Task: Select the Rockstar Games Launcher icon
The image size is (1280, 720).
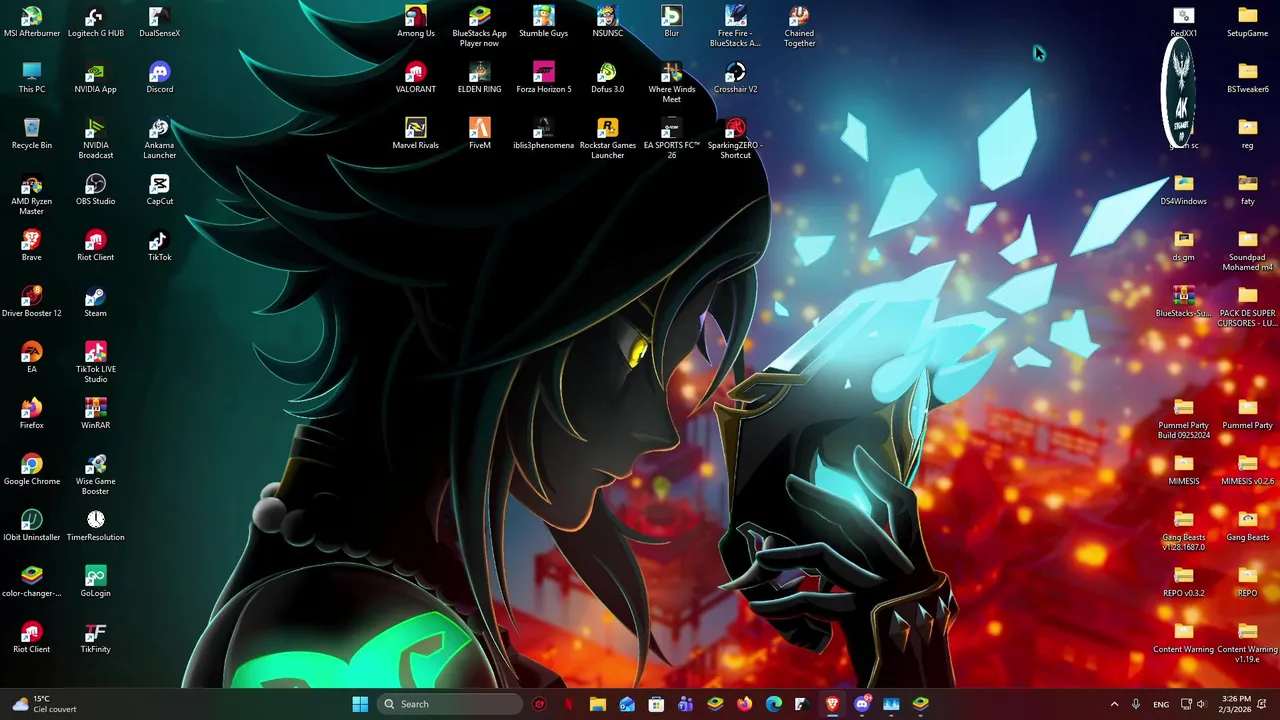Action: pos(608,139)
